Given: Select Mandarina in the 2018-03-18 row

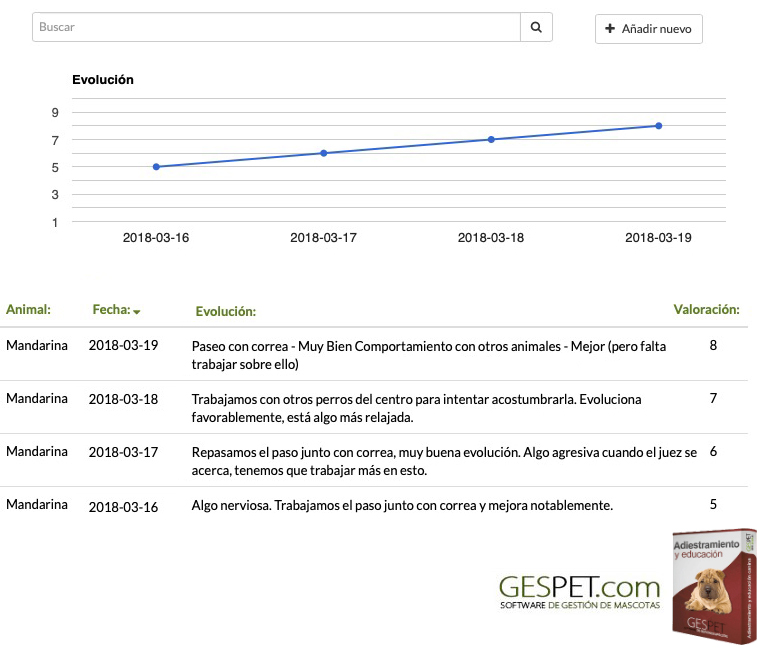Looking at the screenshot, I should tap(37, 399).
